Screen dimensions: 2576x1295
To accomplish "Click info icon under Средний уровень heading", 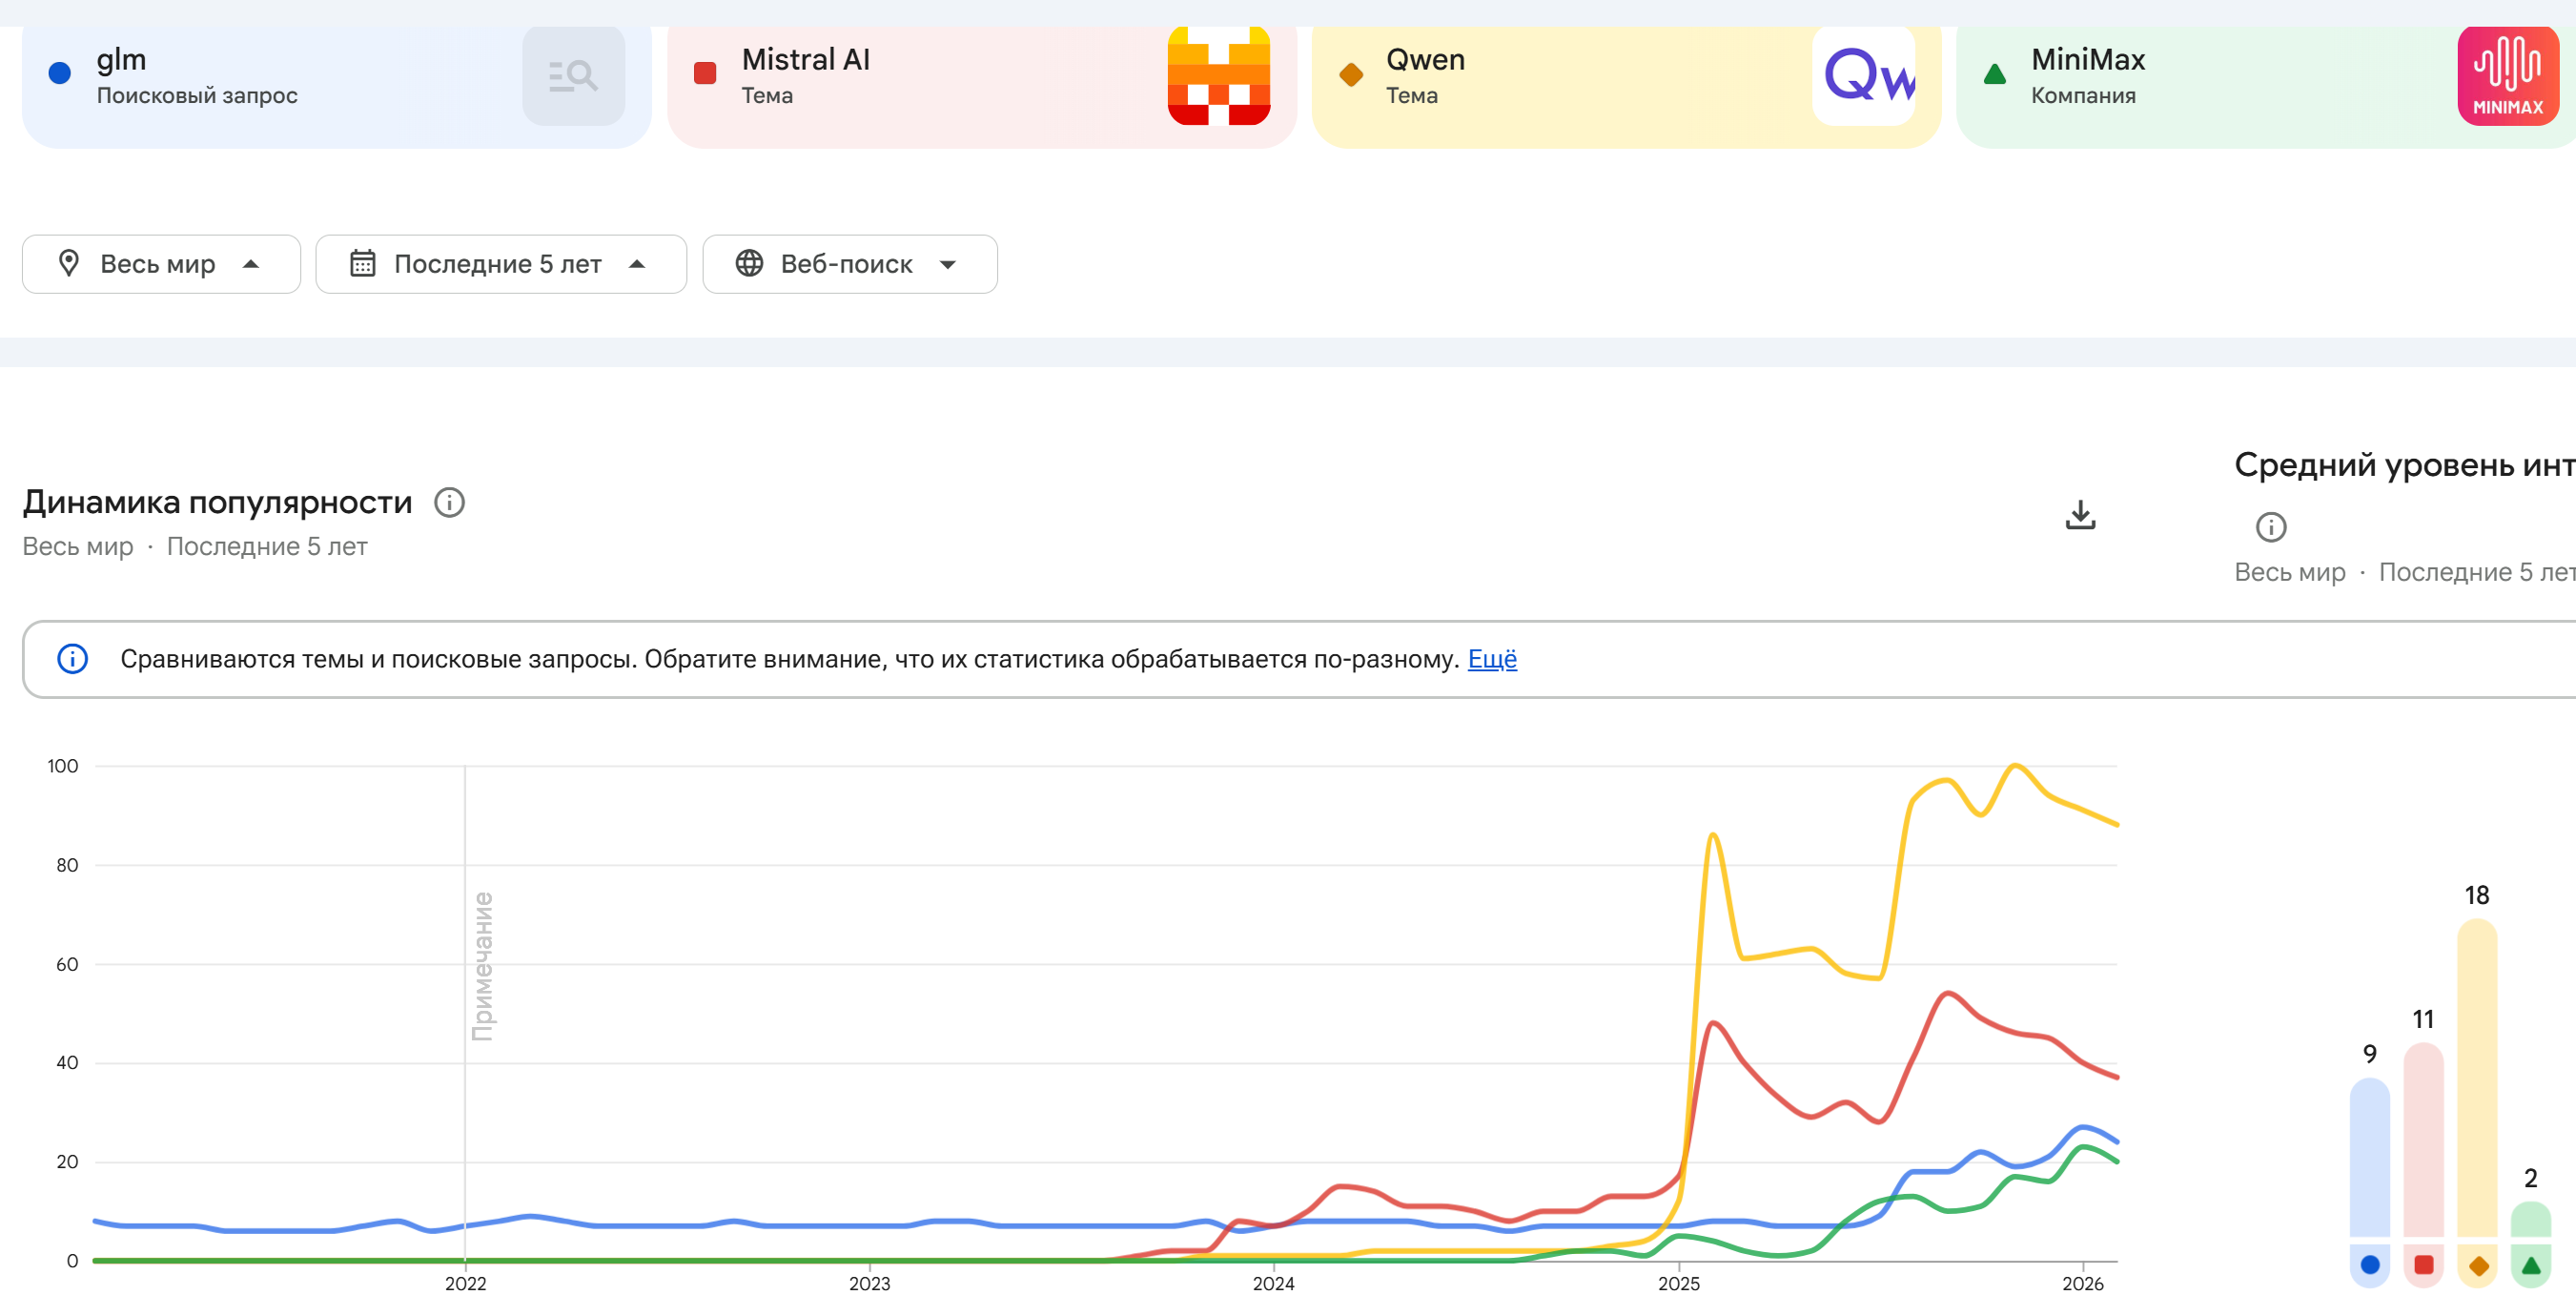I will coord(2270,527).
